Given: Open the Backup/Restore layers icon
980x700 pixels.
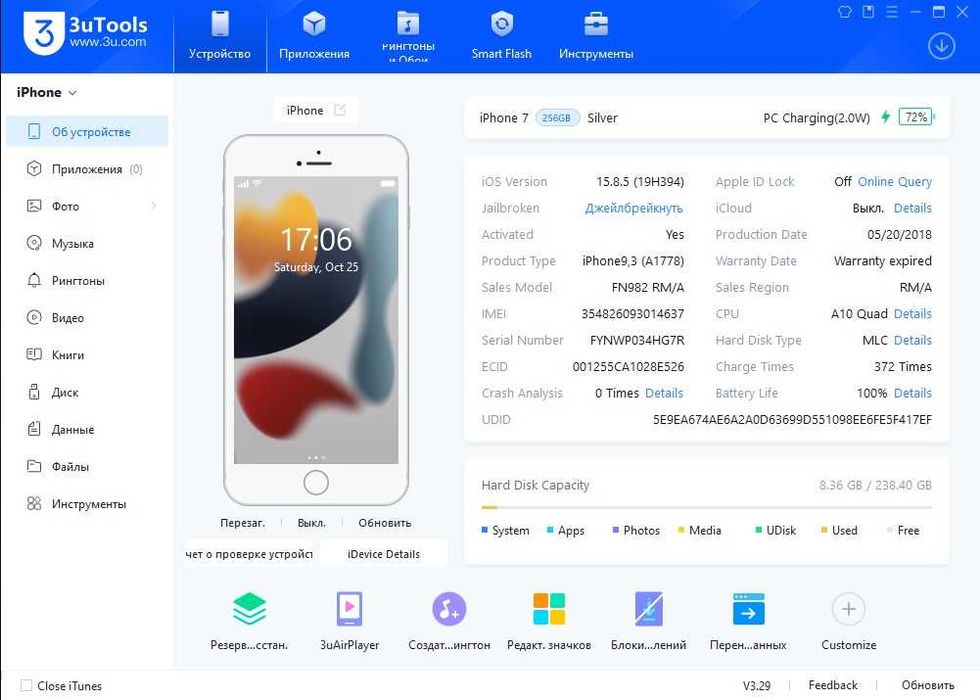Looking at the screenshot, I should (249, 609).
